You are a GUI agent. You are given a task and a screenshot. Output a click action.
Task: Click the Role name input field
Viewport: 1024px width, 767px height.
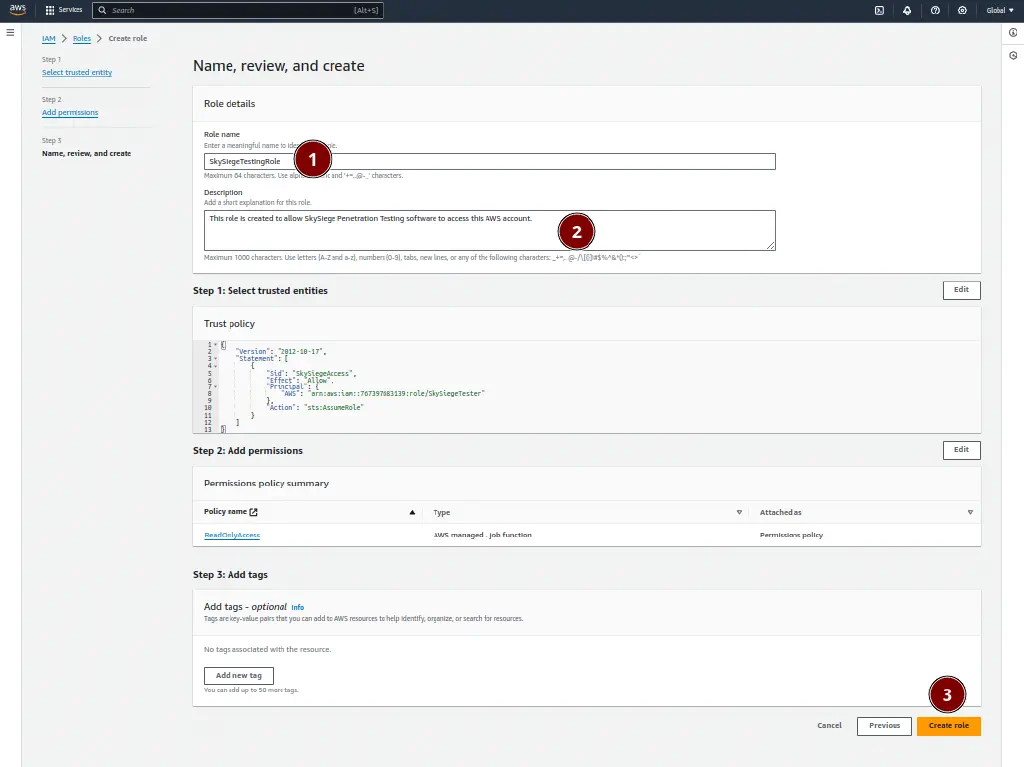pyautogui.click(x=489, y=161)
